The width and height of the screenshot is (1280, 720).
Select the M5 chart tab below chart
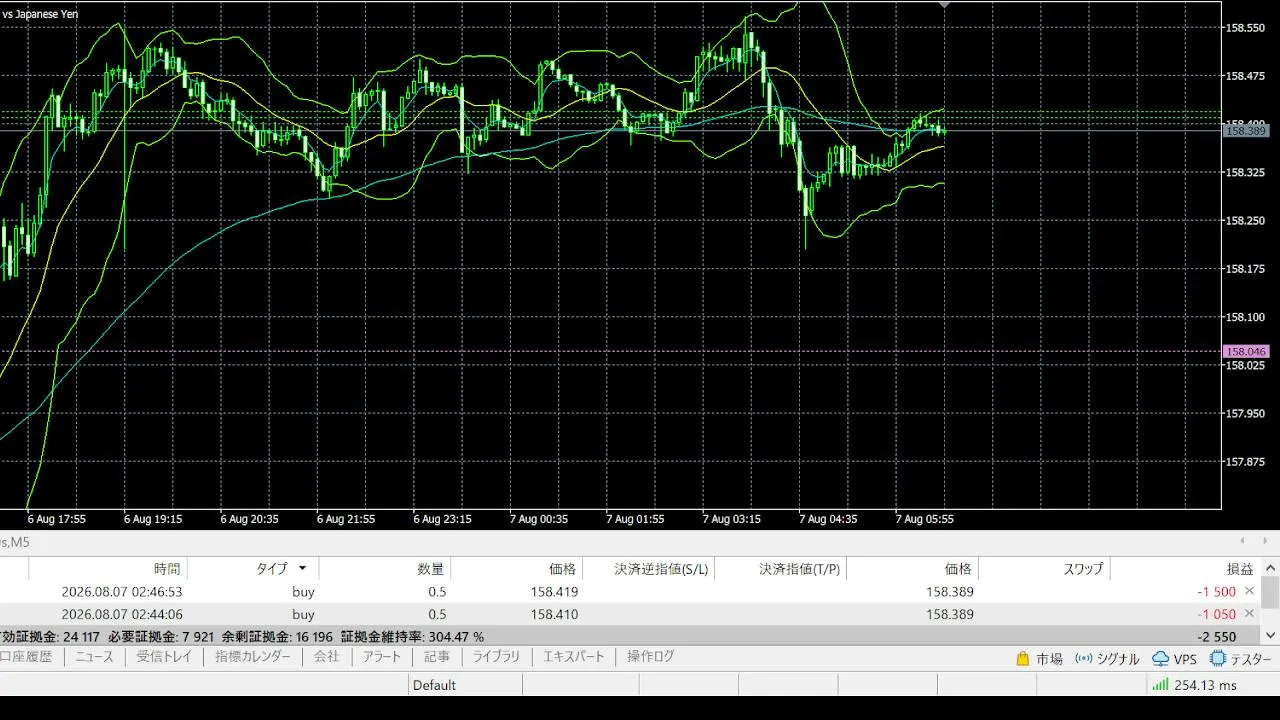[15, 541]
